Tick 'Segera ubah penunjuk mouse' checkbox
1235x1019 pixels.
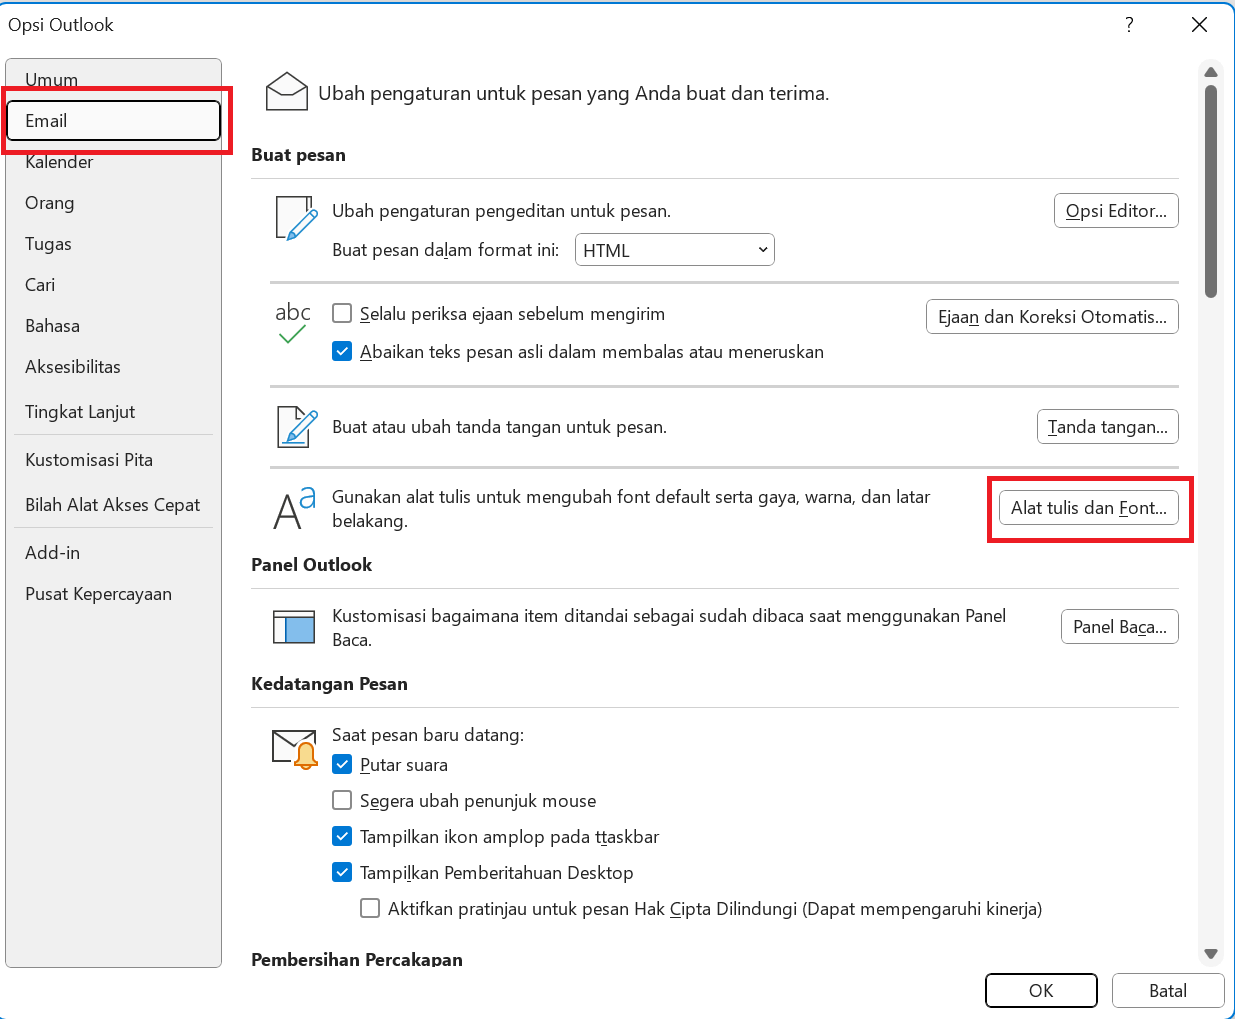(342, 801)
